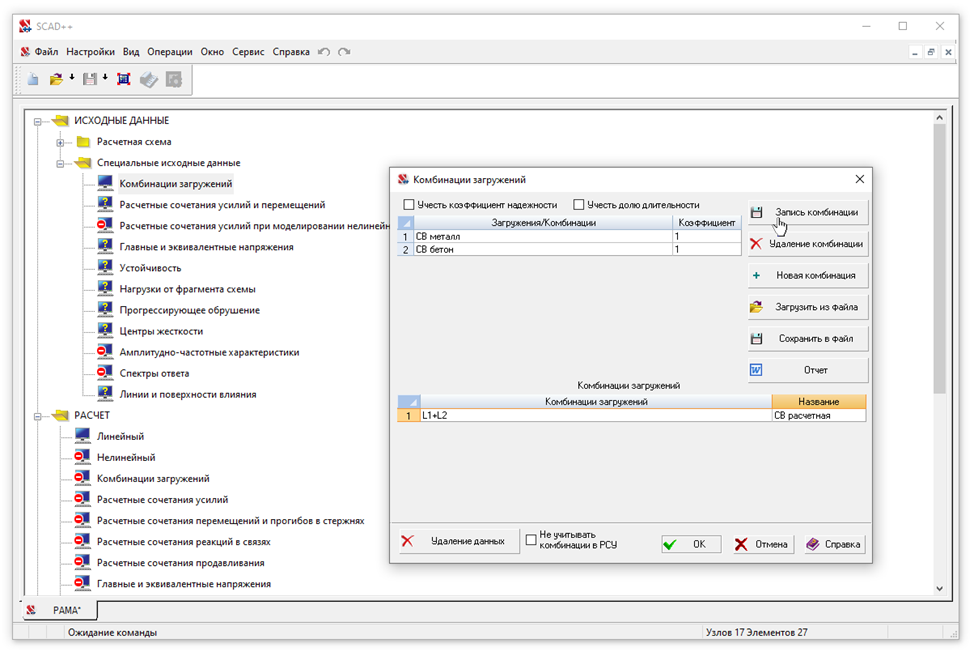Click blocked icon beside Нелинейный calculation
The image size is (974, 652).
click(82, 456)
